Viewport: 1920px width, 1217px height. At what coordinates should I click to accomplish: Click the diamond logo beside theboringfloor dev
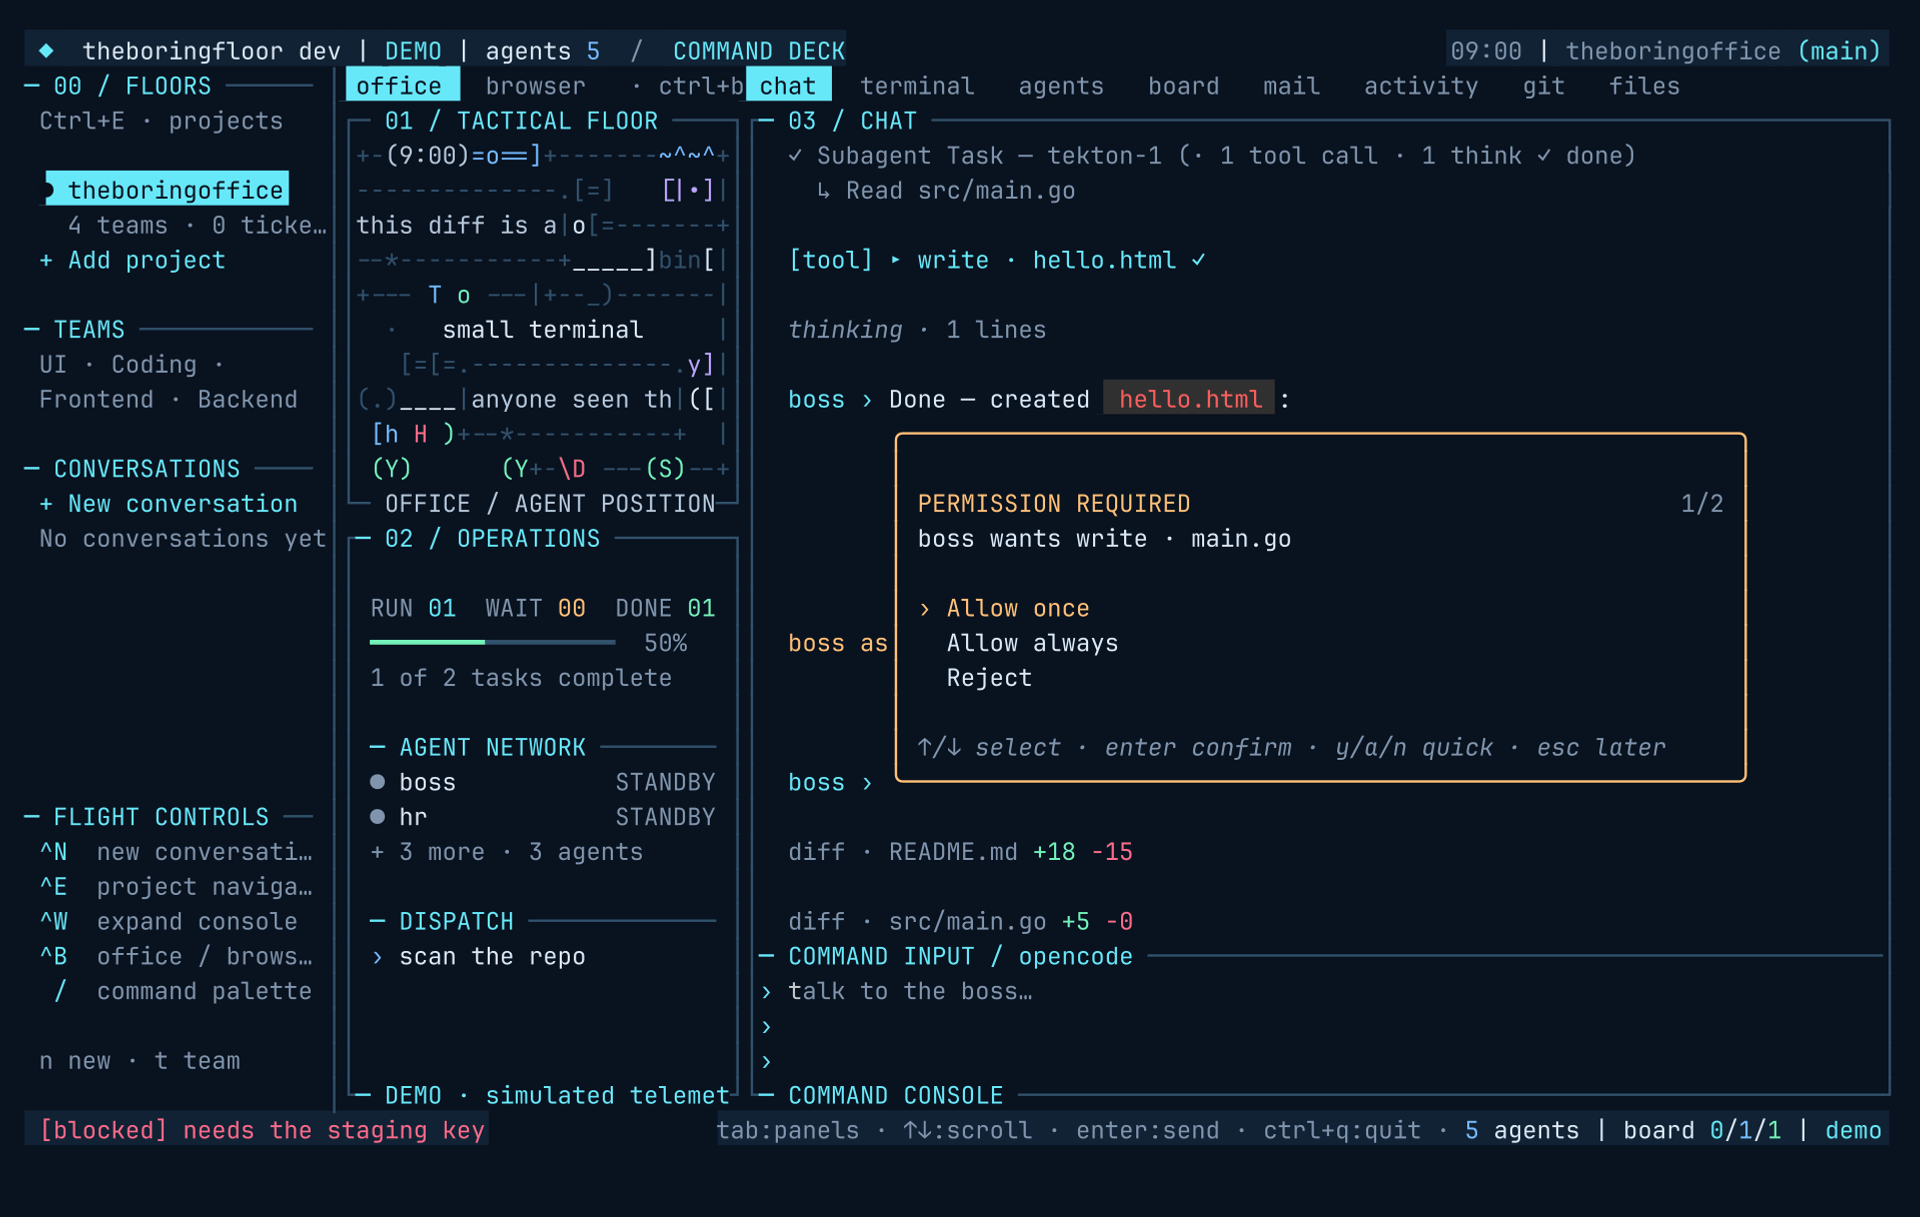(46, 51)
